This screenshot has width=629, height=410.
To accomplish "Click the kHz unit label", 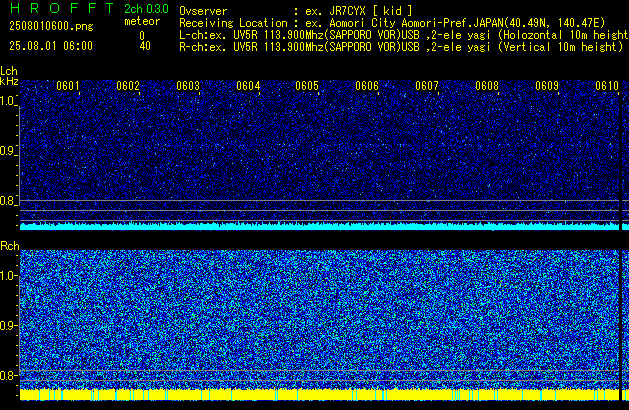I will (x=9, y=81).
